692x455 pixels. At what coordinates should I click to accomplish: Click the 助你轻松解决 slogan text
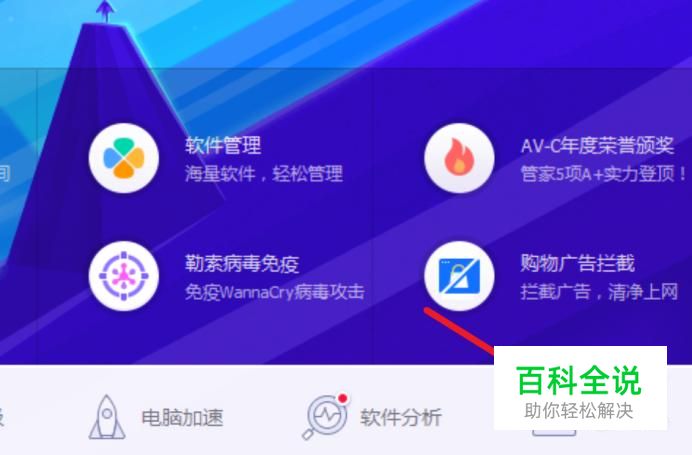[x=579, y=411]
